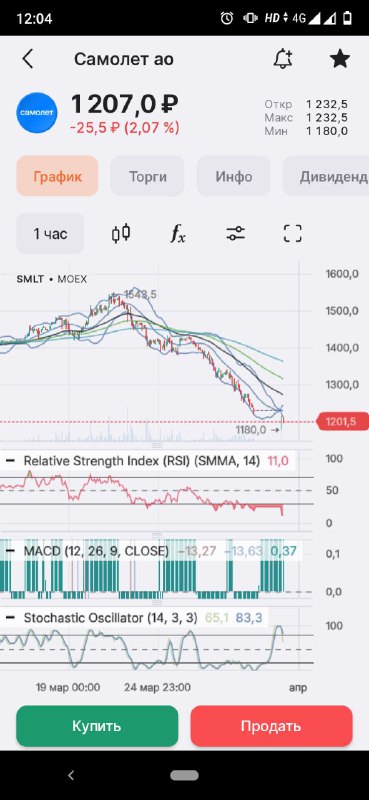Tap the red Продать button
The image size is (369, 800).
272,726
